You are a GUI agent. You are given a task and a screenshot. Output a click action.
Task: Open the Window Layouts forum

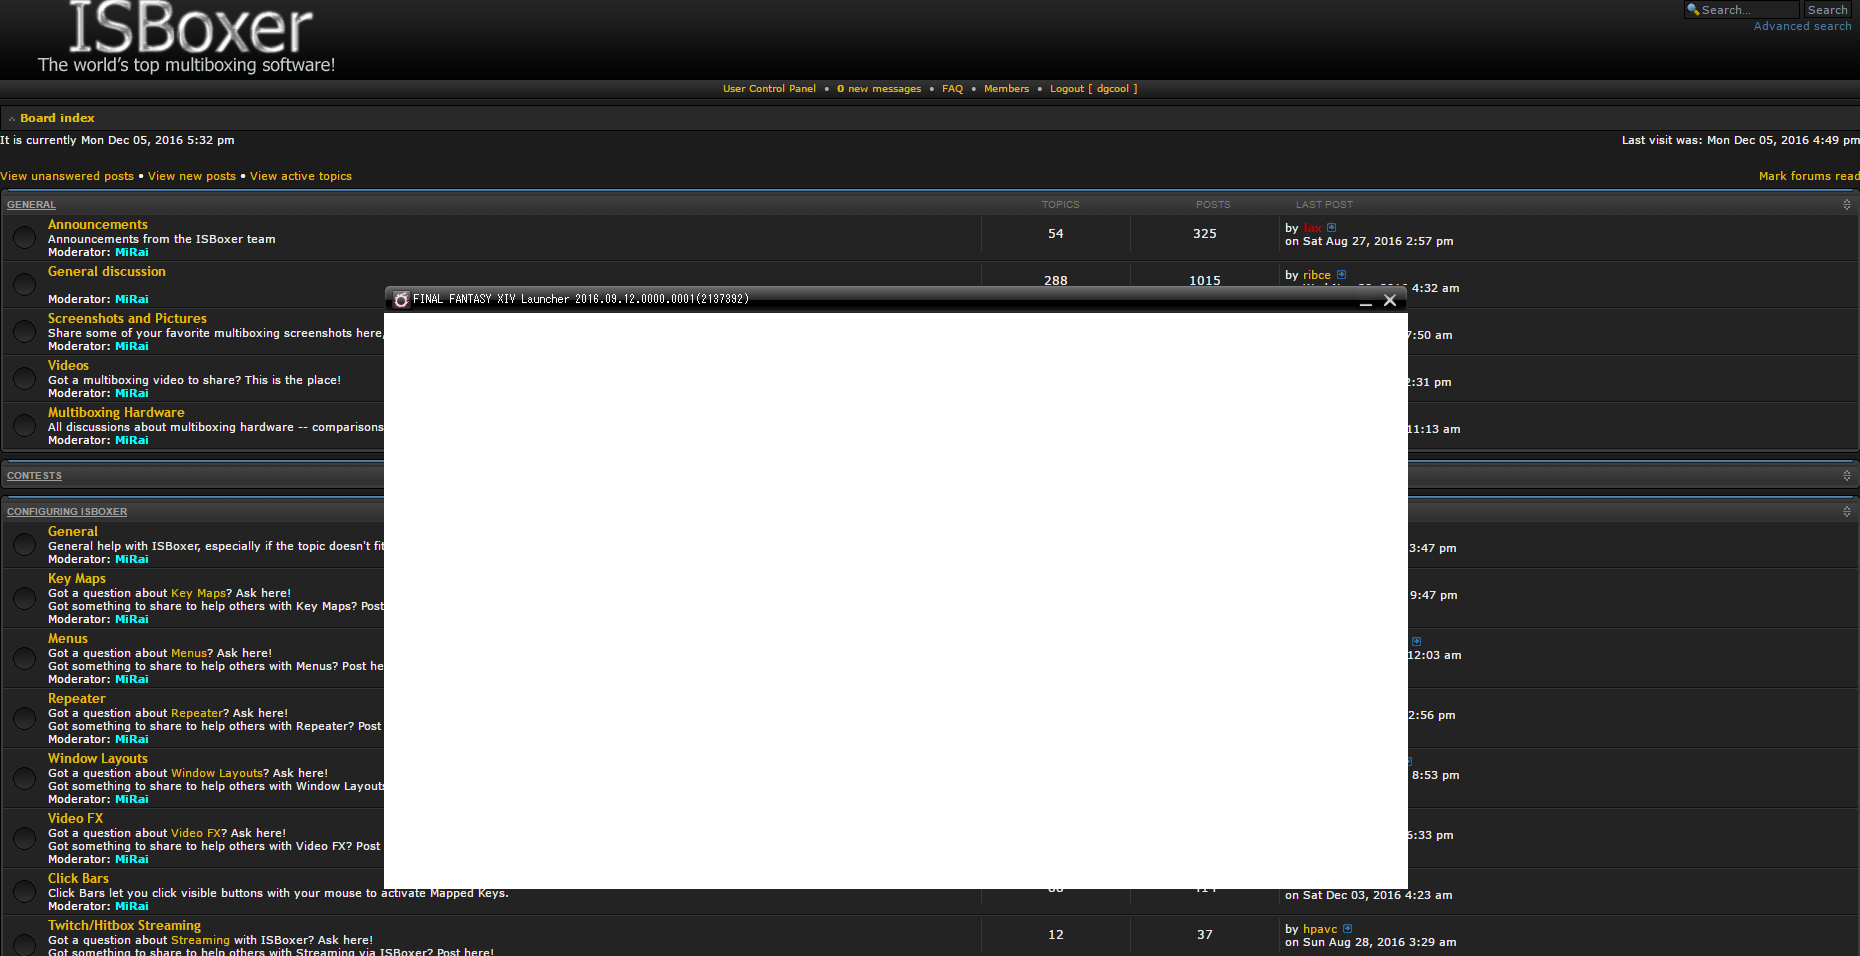click(x=98, y=759)
